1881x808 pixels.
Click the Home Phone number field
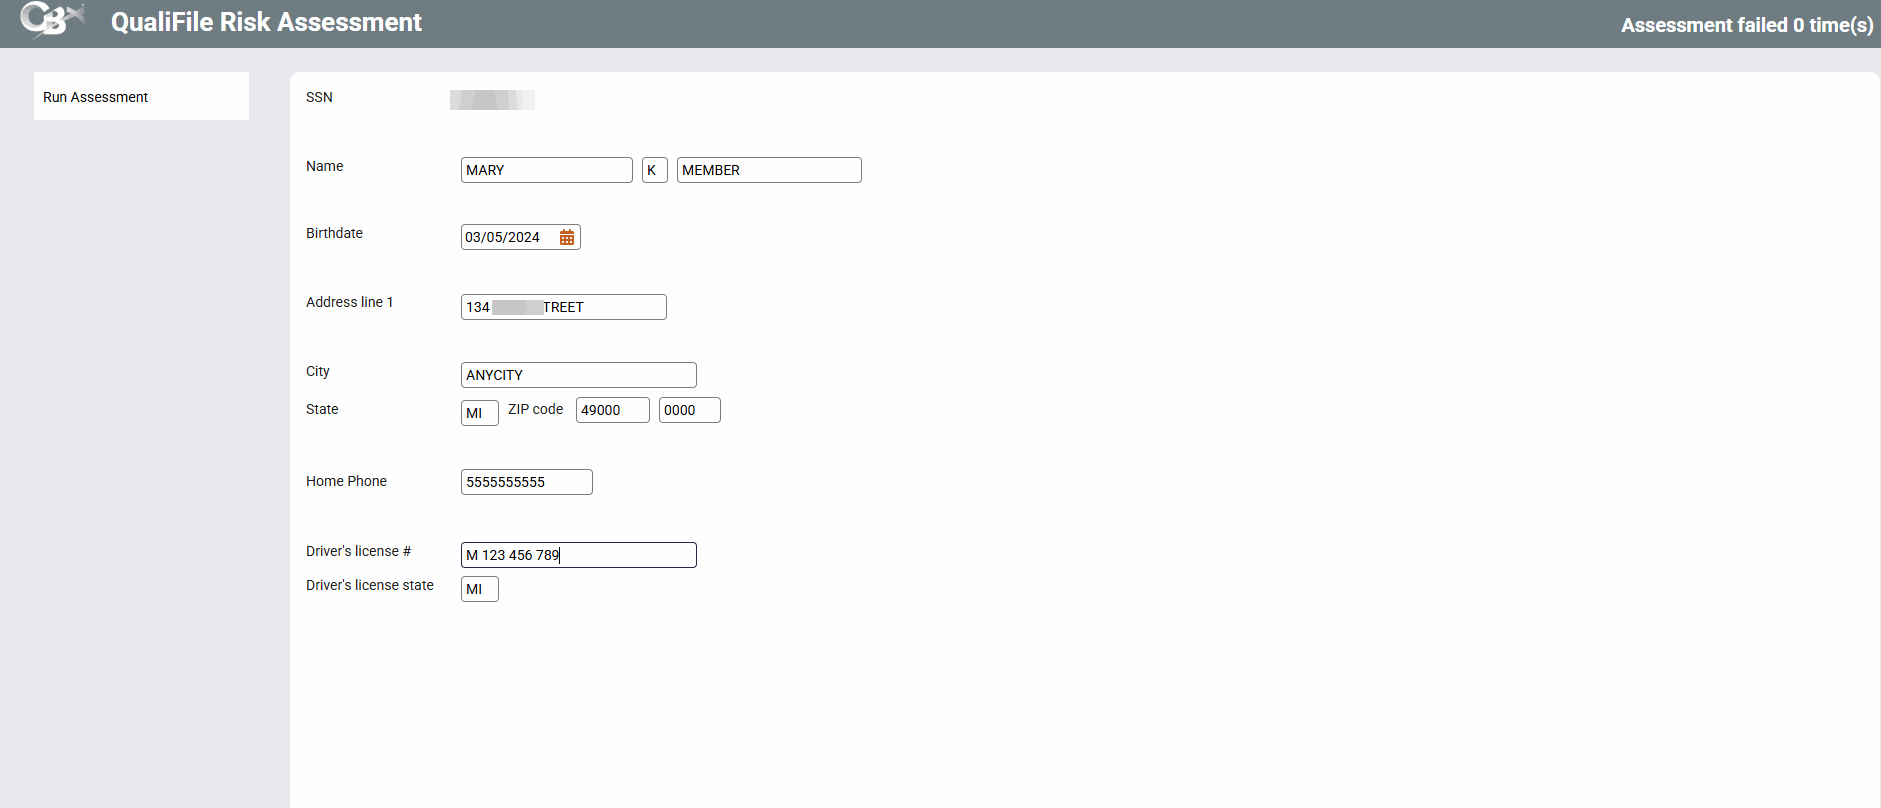[526, 482]
